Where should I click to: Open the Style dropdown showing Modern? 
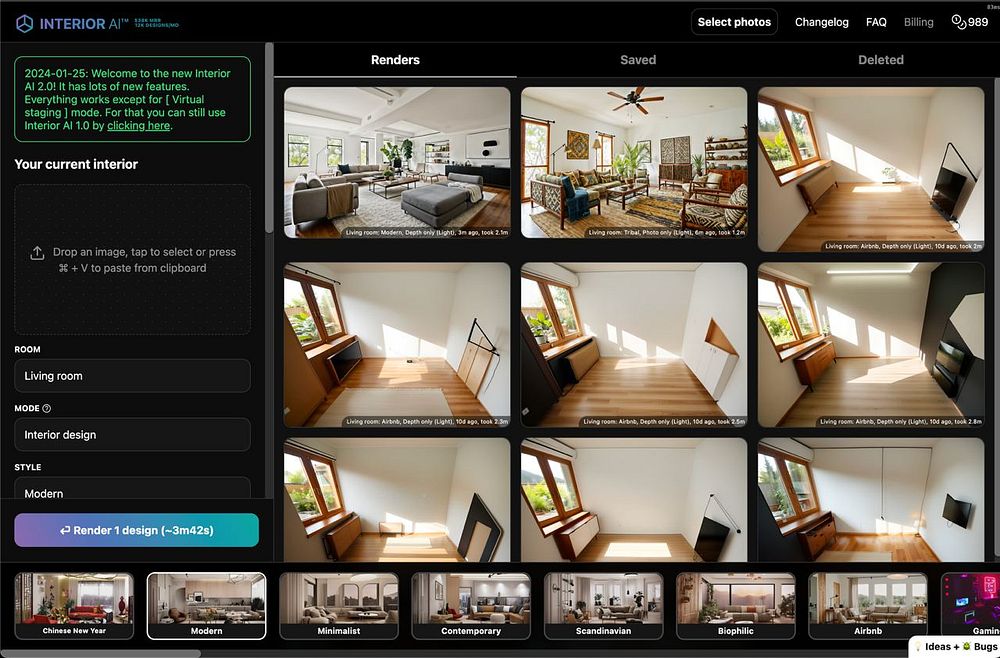point(132,488)
